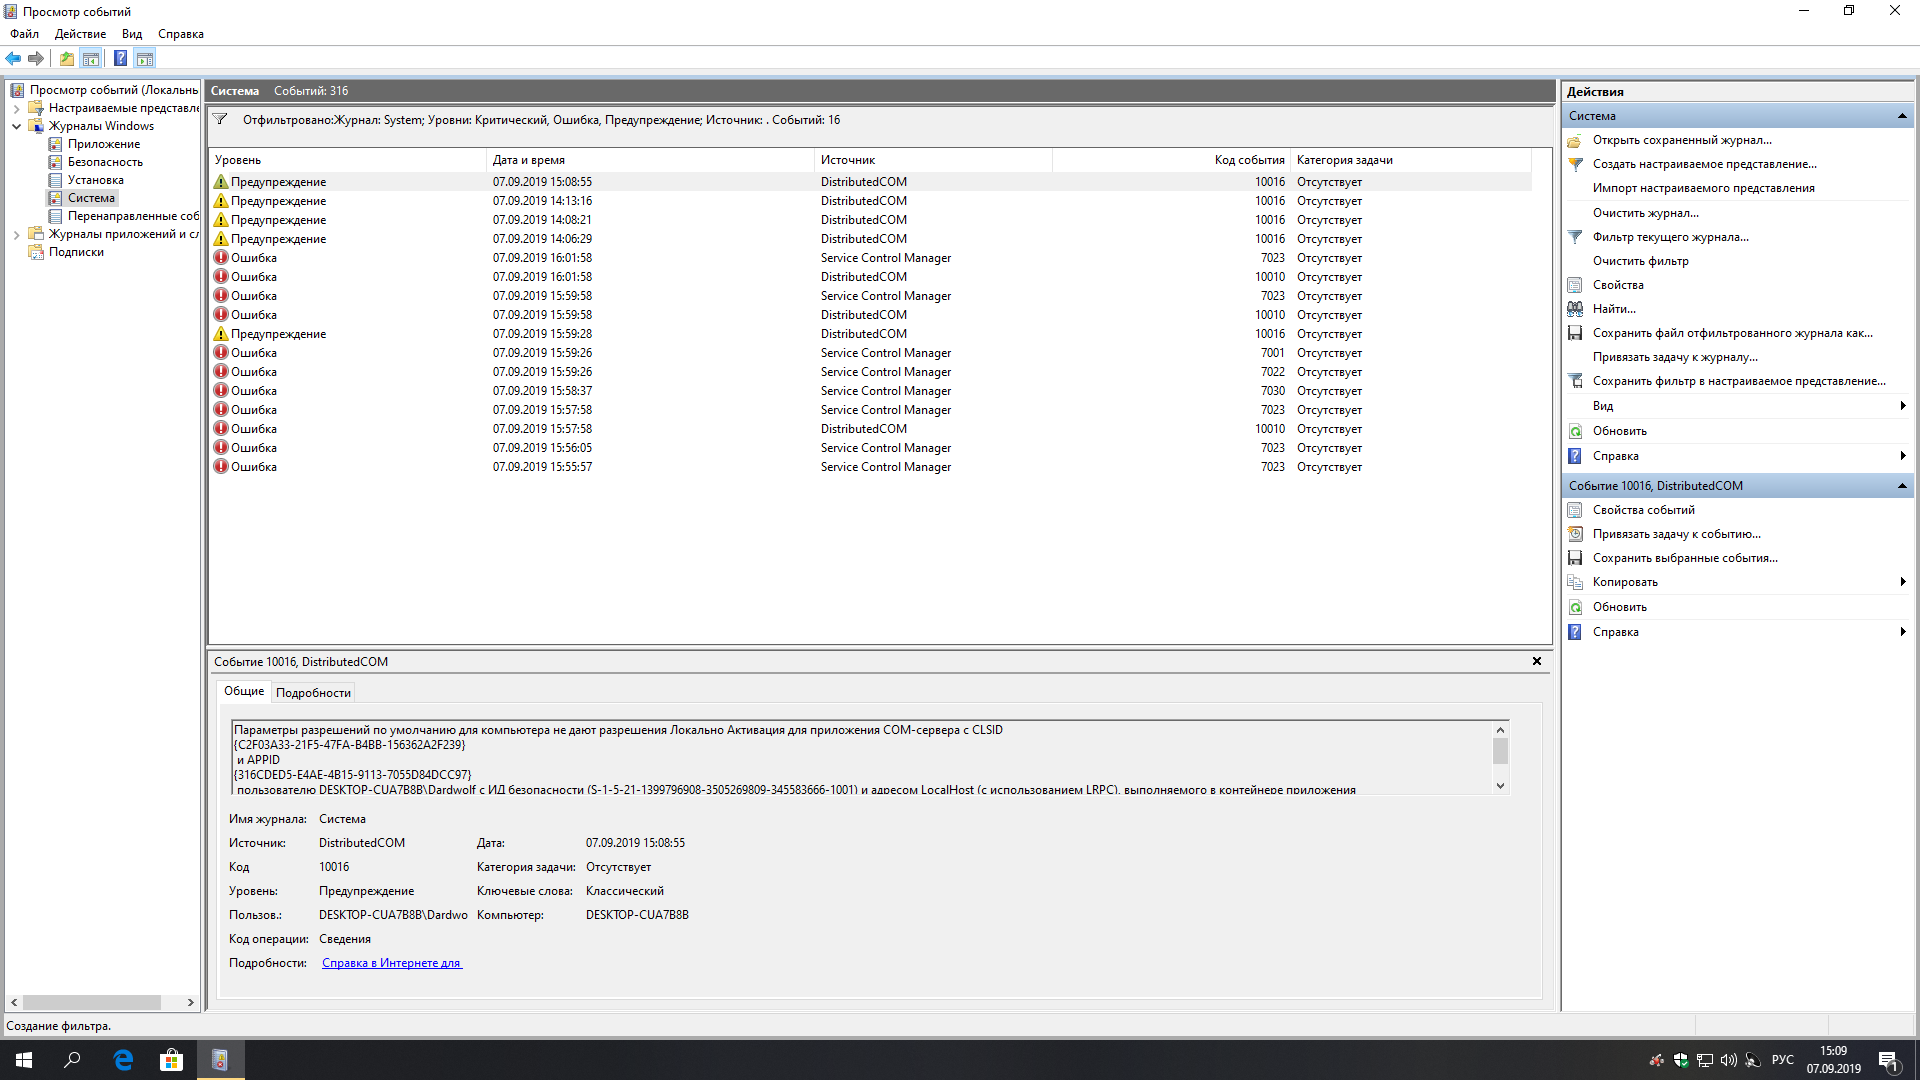1920x1080 pixels.
Task: Collapse the Событие 10016 actions section
Action: (x=1902, y=486)
